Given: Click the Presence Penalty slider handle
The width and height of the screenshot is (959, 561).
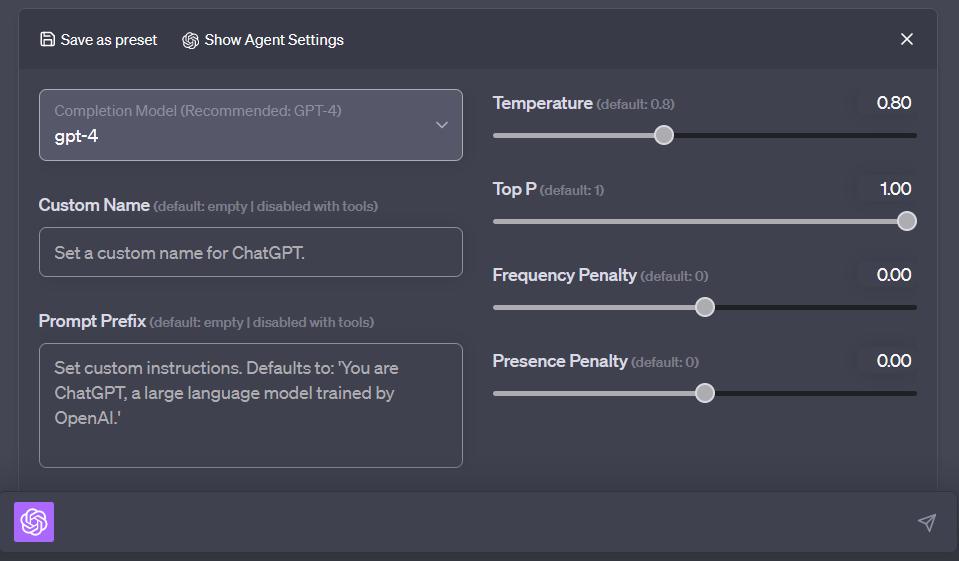Looking at the screenshot, I should pyautogui.click(x=705, y=393).
